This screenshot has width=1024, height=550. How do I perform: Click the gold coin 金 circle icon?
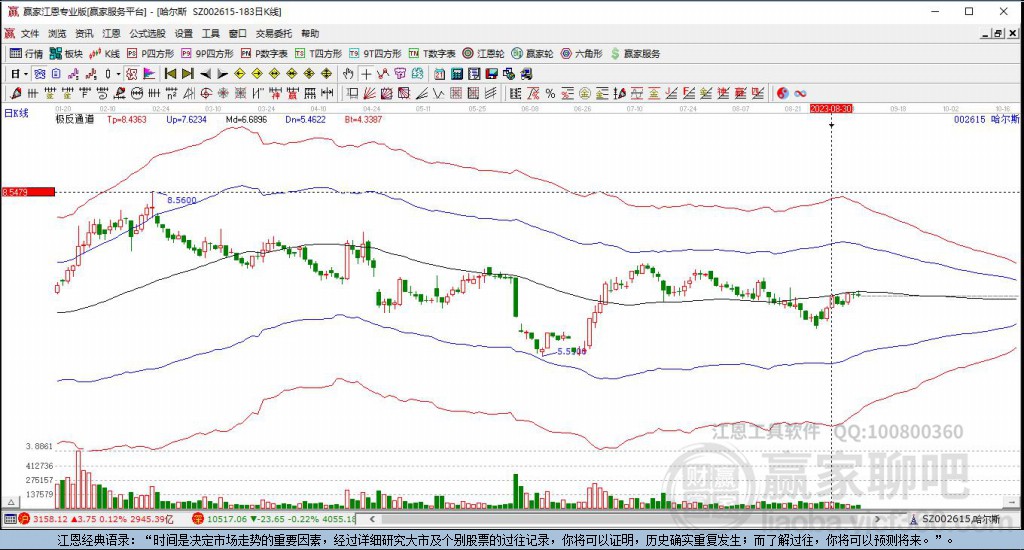[585, 93]
